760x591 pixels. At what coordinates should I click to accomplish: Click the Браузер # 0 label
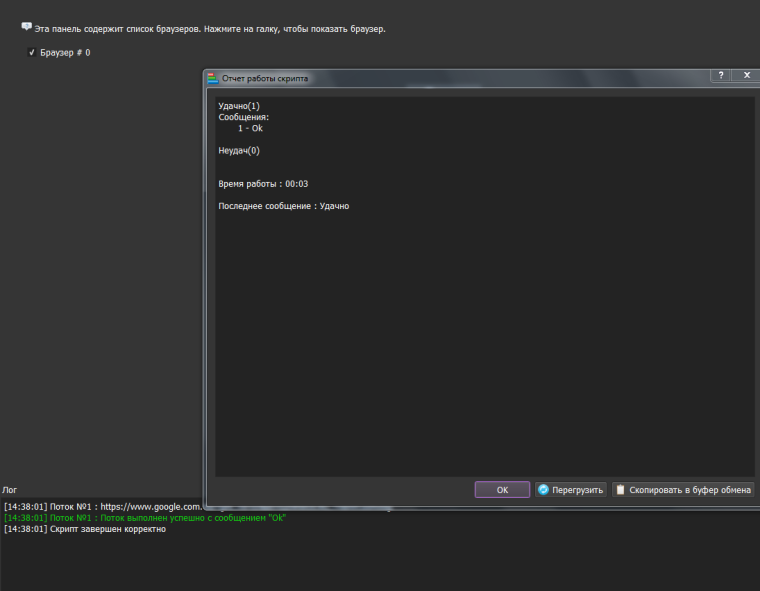tap(65, 52)
